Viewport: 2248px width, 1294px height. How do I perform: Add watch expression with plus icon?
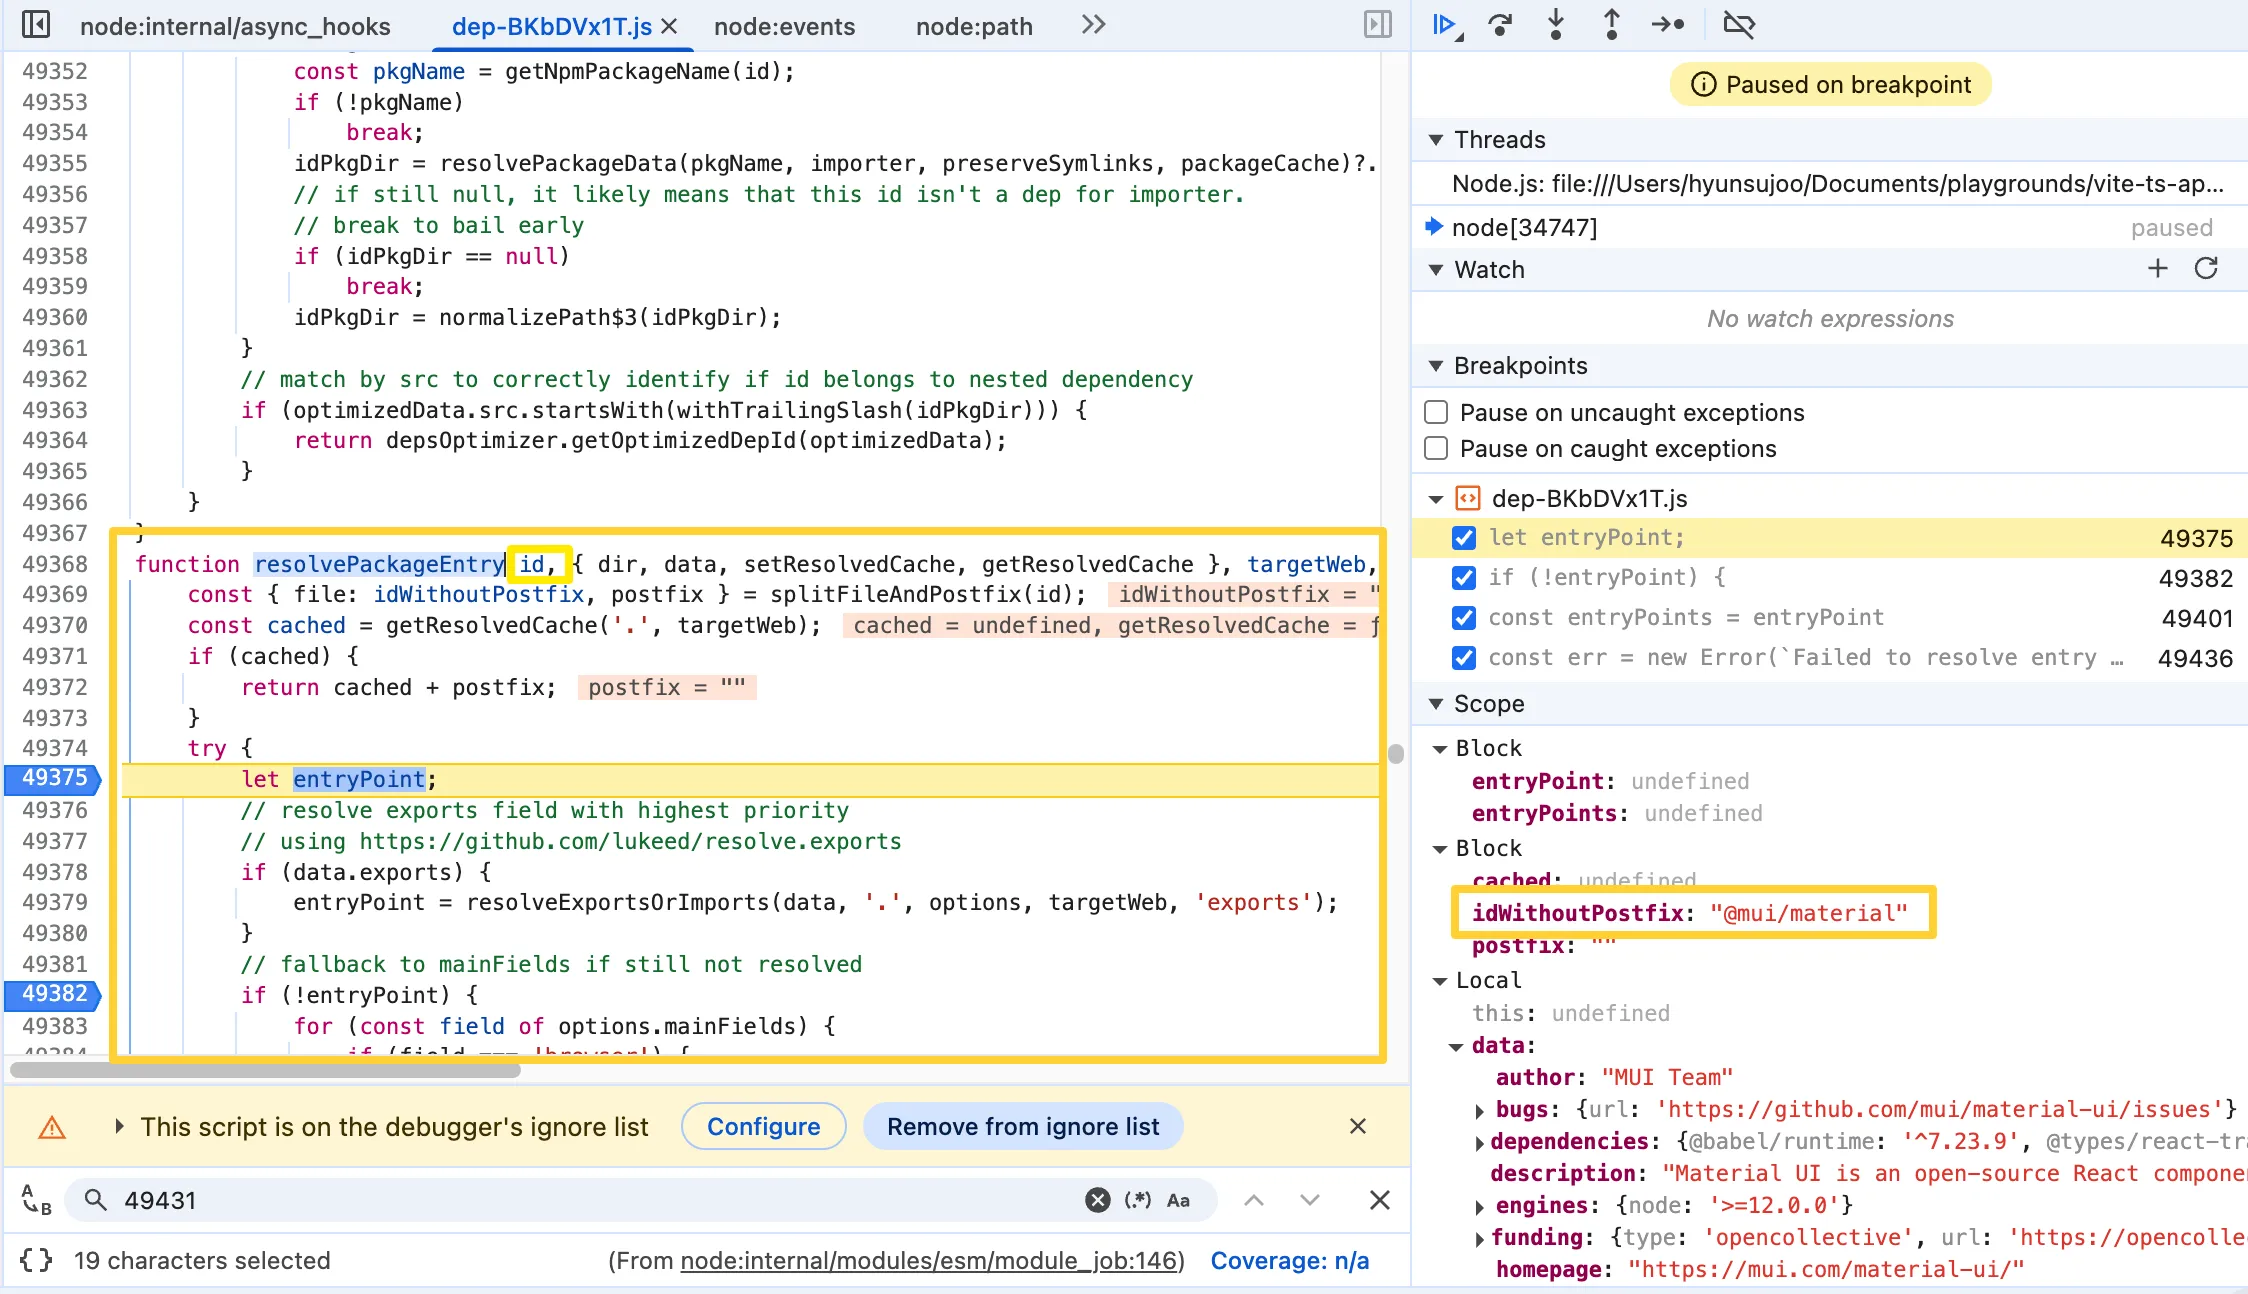2157,269
